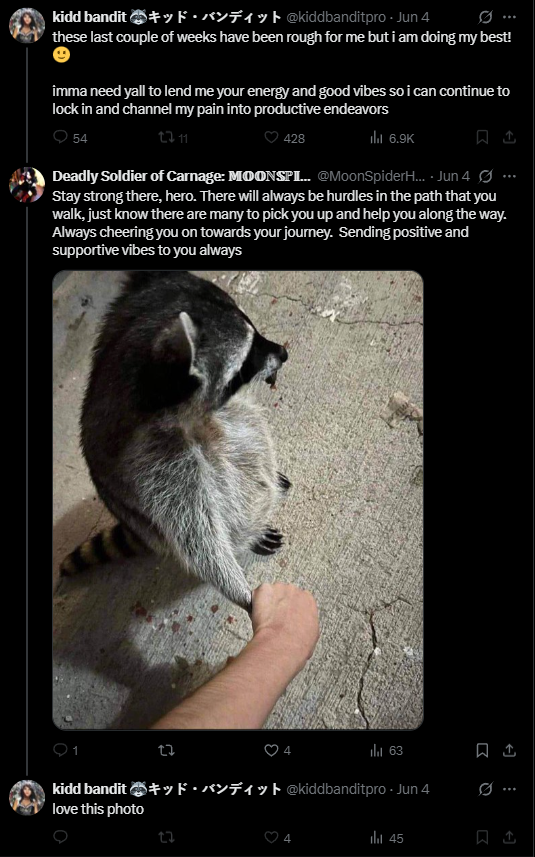
Task: Open @kiddbanditpro handle on top tweet
Action: point(336,17)
